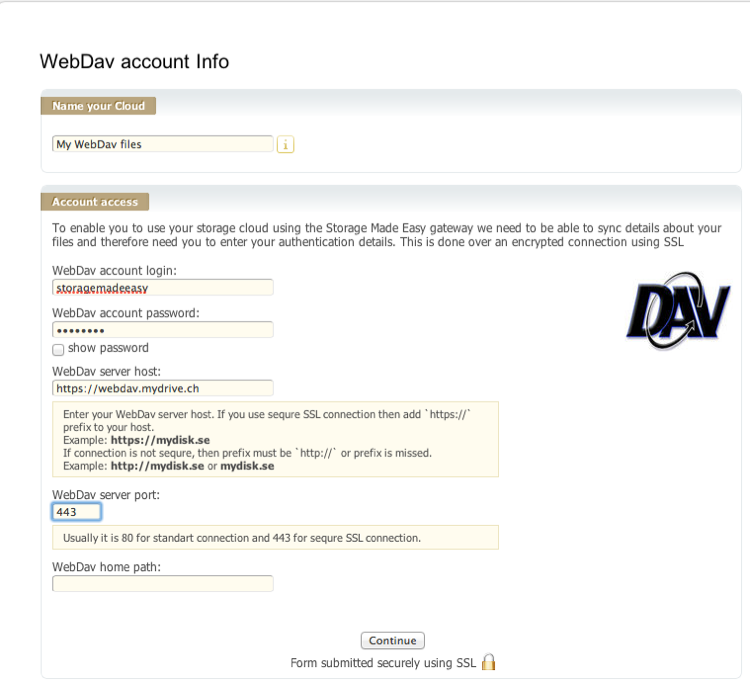Click the WebDav home path label
The image size is (750, 684).
pyautogui.click(x=106, y=567)
